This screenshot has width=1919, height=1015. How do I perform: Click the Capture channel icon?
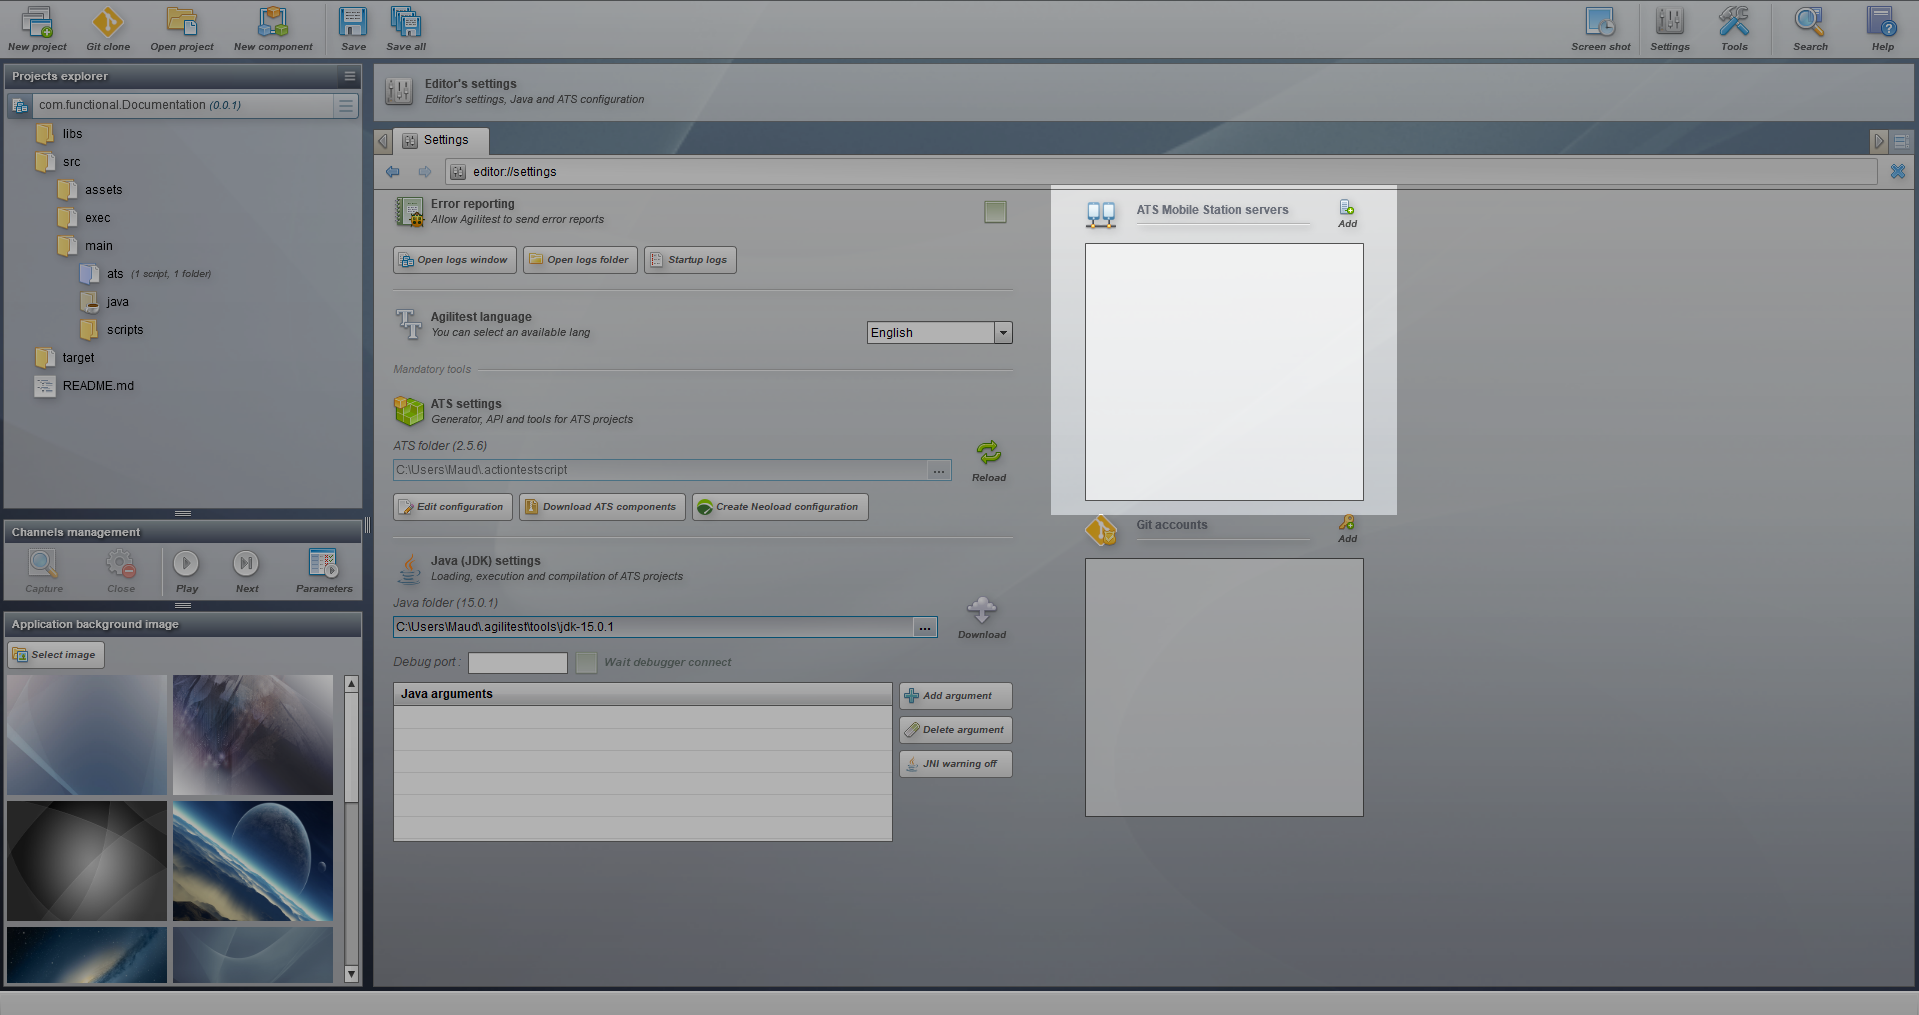coord(44,571)
